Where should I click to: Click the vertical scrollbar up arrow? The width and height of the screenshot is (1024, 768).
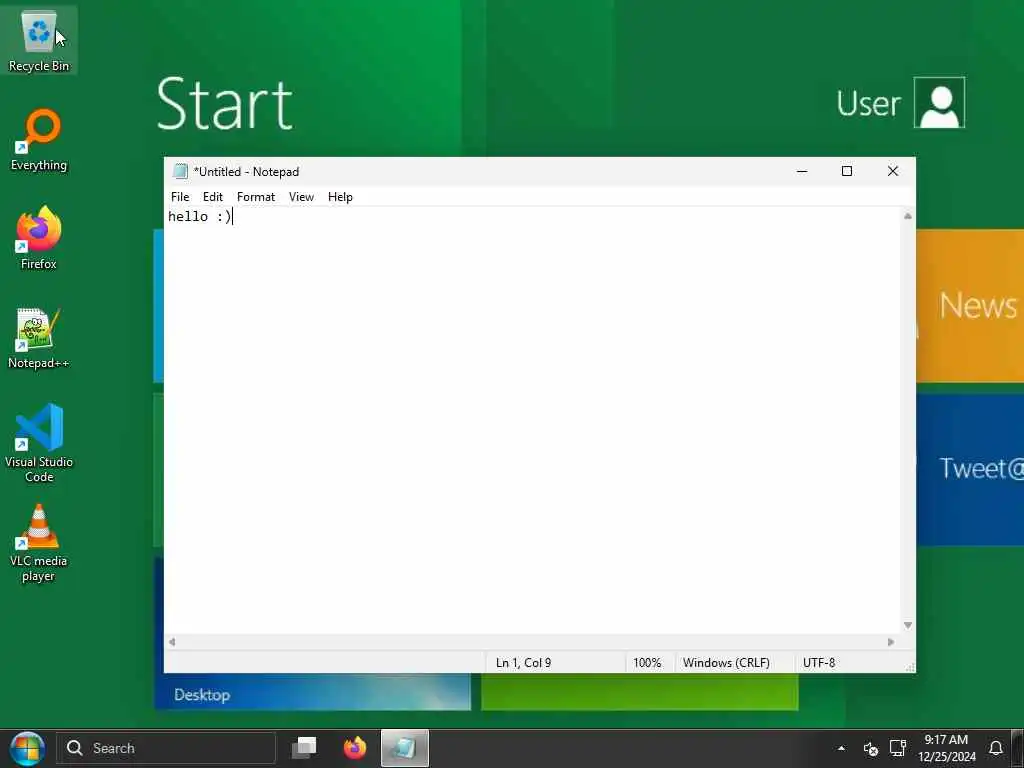908,216
